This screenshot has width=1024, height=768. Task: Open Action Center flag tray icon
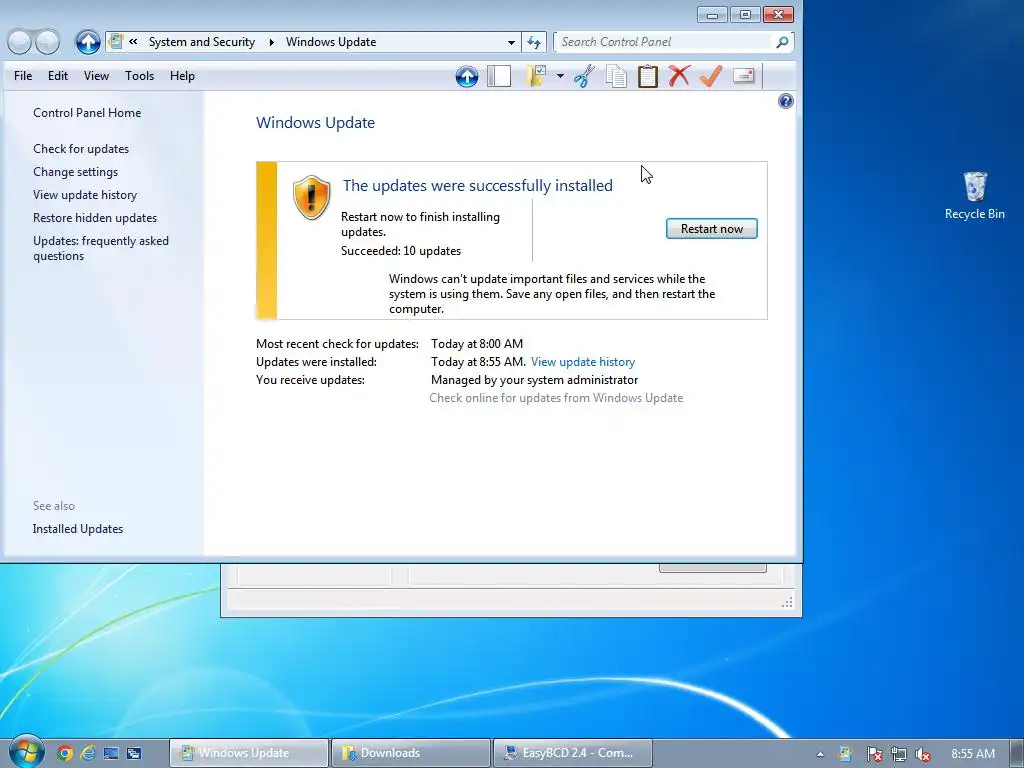click(874, 754)
